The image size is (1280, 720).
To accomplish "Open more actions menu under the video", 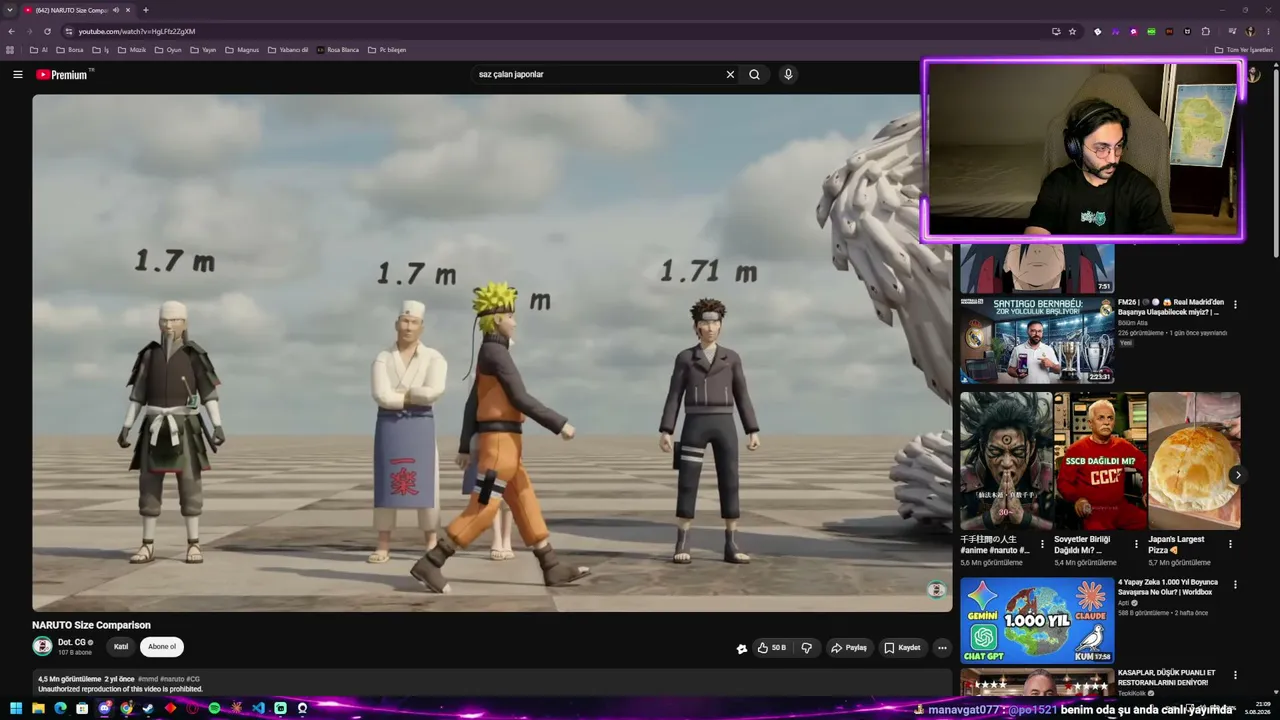I will pos(942,648).
